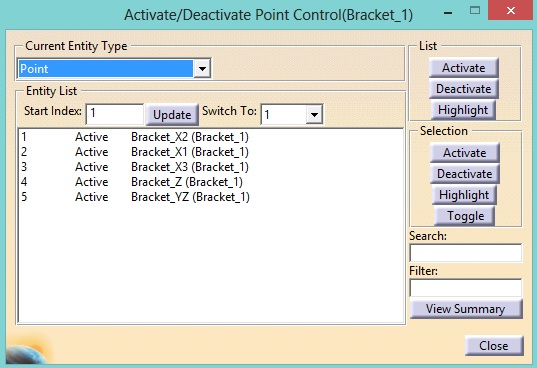Click the Switch To value field
Screen dimensions: 537x368
pos(284,114)
